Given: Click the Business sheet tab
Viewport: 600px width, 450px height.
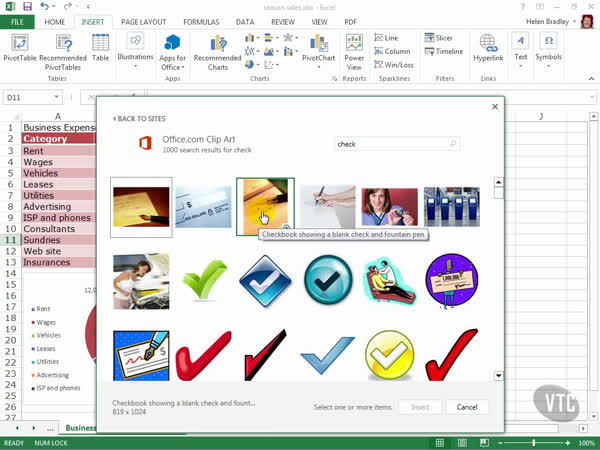Looking at the screenshot, I should 80,428.
